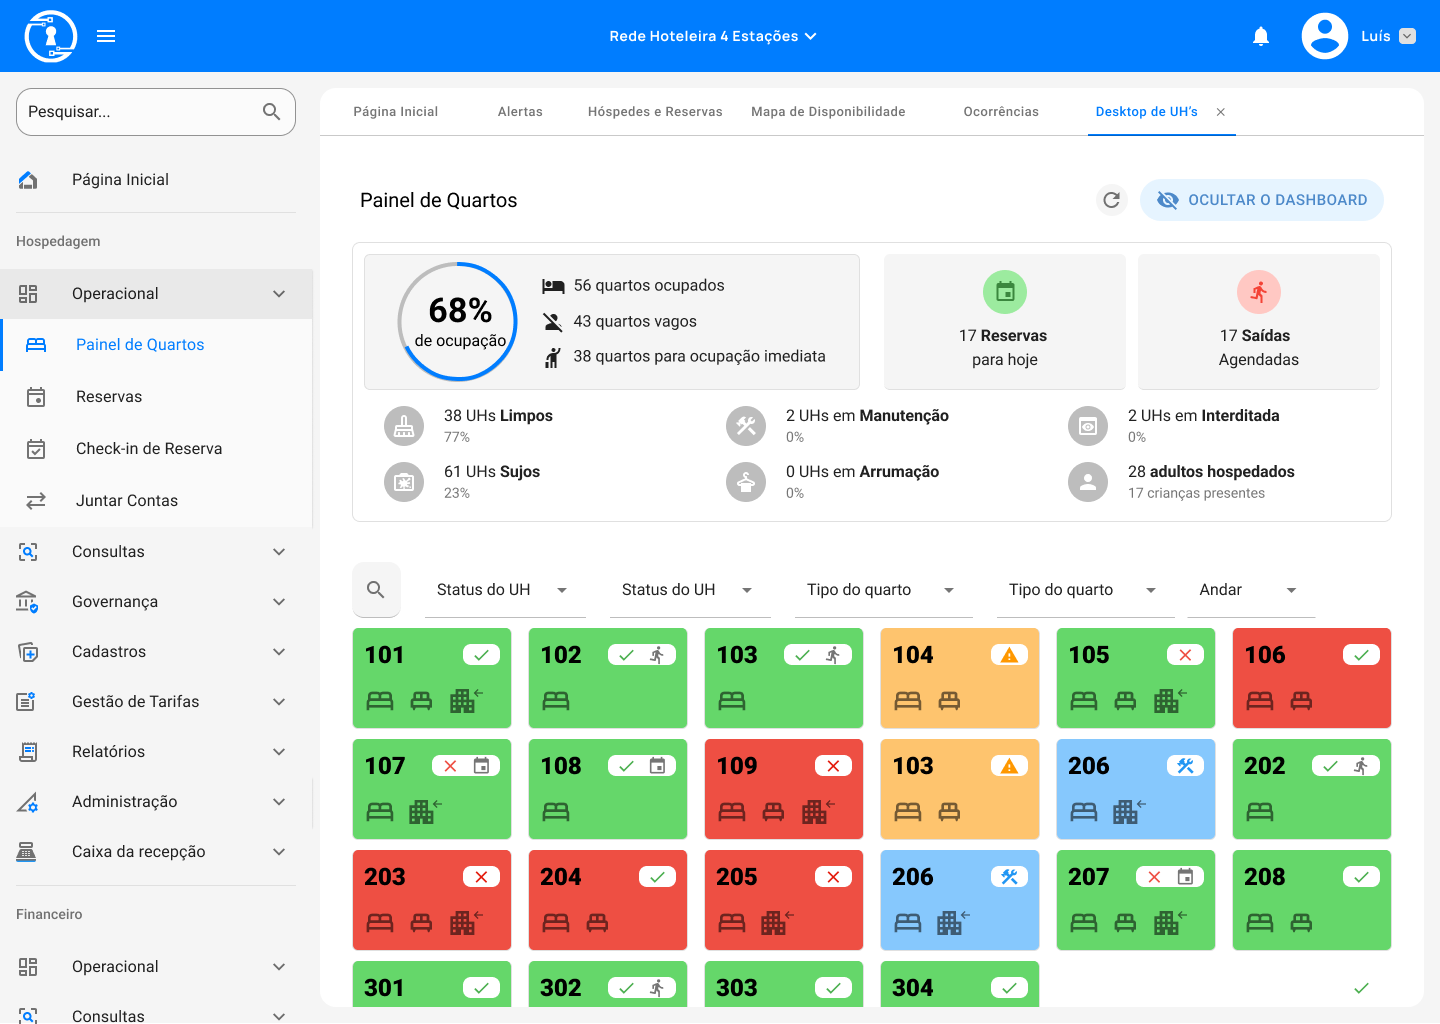Click the room filter search icon
This screenshot has width=1440, height=1024.
click(x=376, y=590)
